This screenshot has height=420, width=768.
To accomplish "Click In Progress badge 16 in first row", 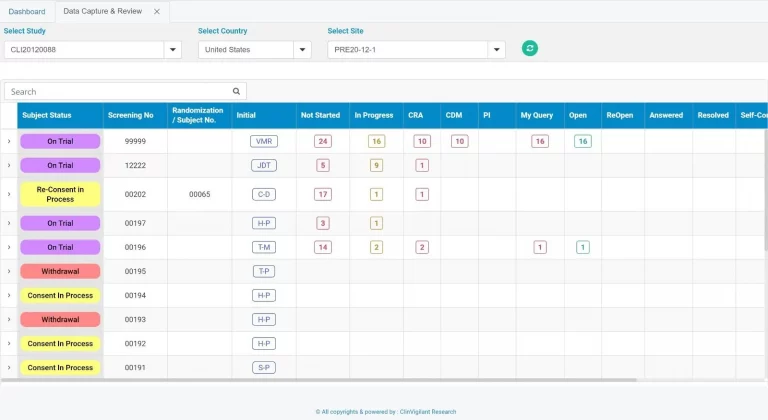I will 376,141.
